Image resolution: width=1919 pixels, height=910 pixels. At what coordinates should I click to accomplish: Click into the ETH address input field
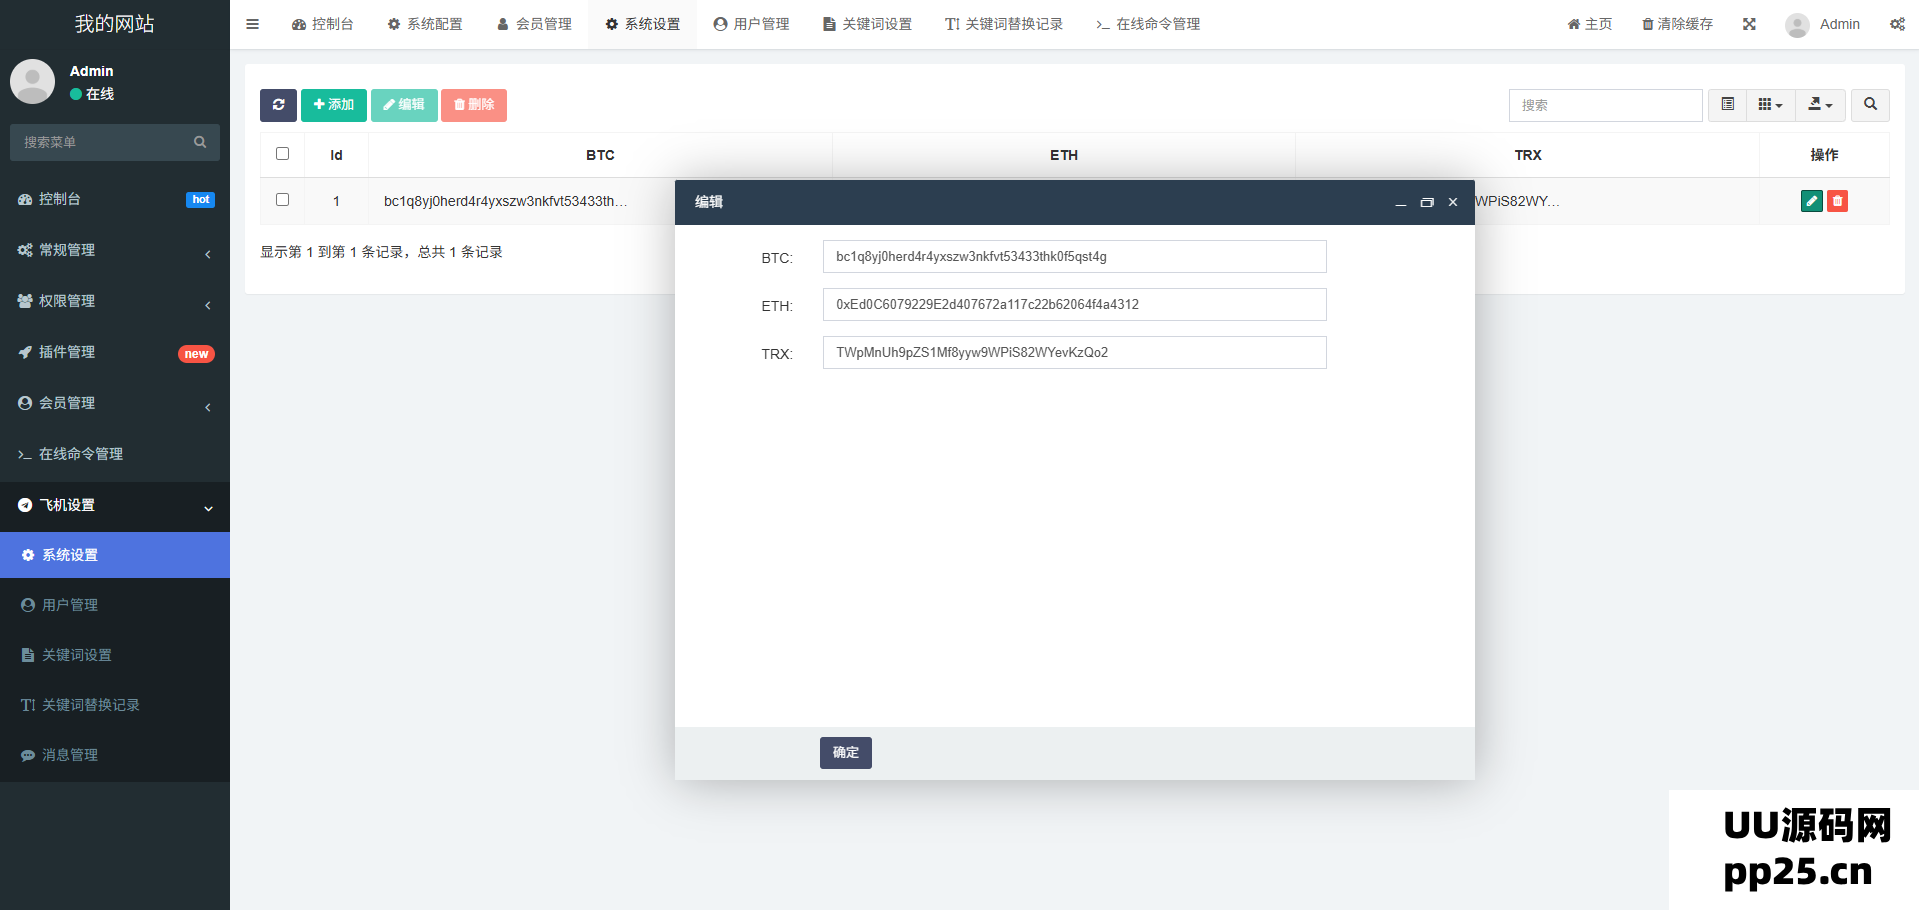coord(1074,305)
